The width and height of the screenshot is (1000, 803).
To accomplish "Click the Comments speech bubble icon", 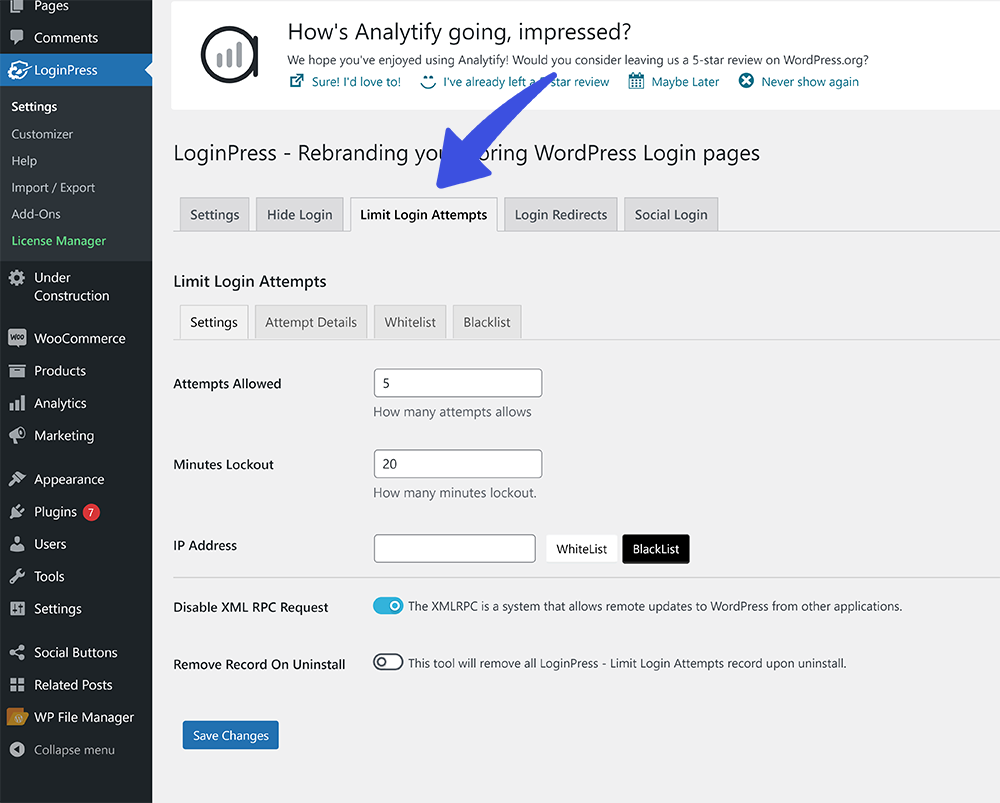I will (17, 37).
